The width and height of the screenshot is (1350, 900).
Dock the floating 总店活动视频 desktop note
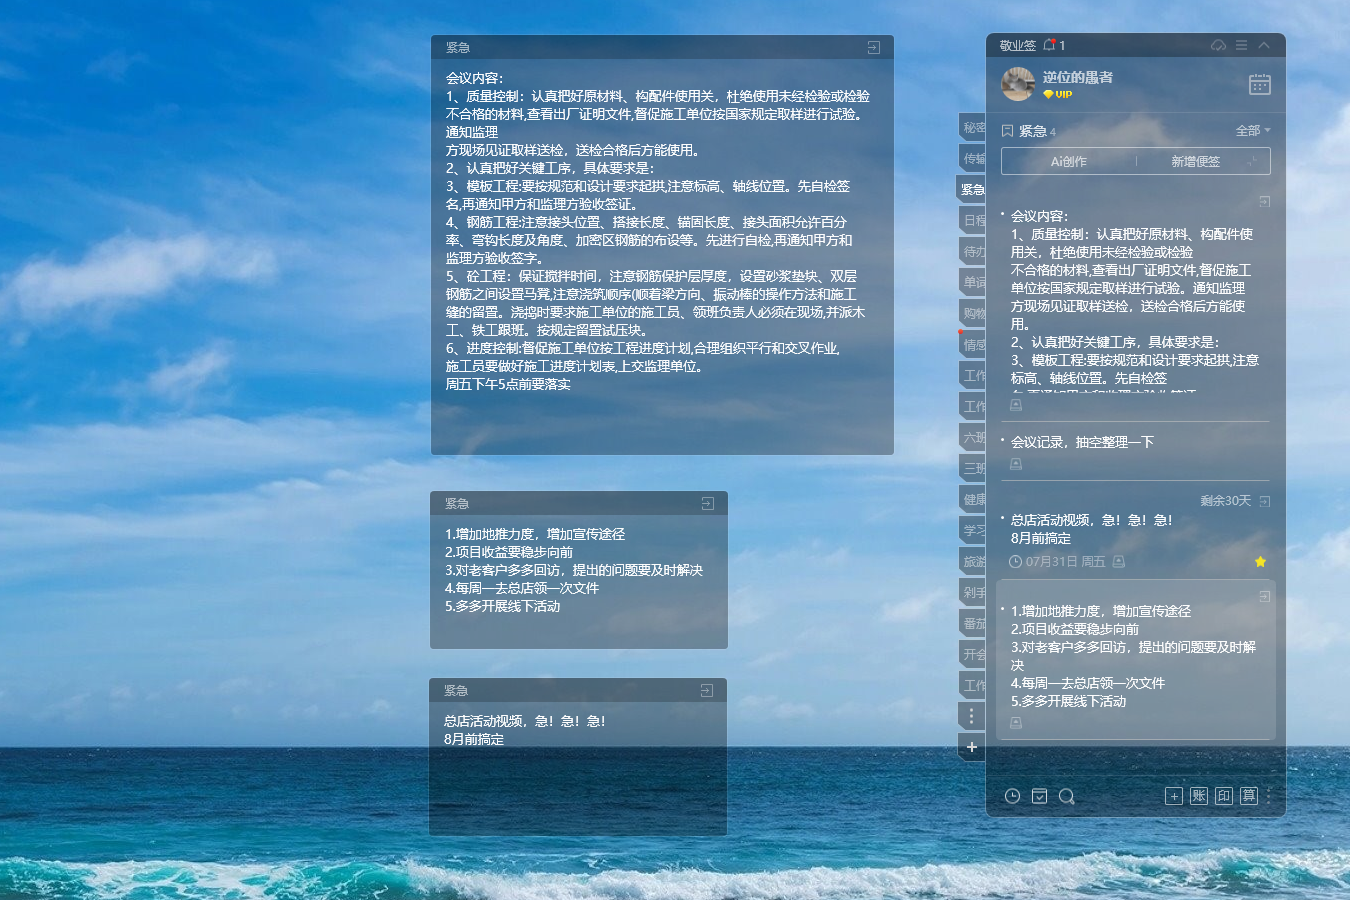[x=706, y=691]
